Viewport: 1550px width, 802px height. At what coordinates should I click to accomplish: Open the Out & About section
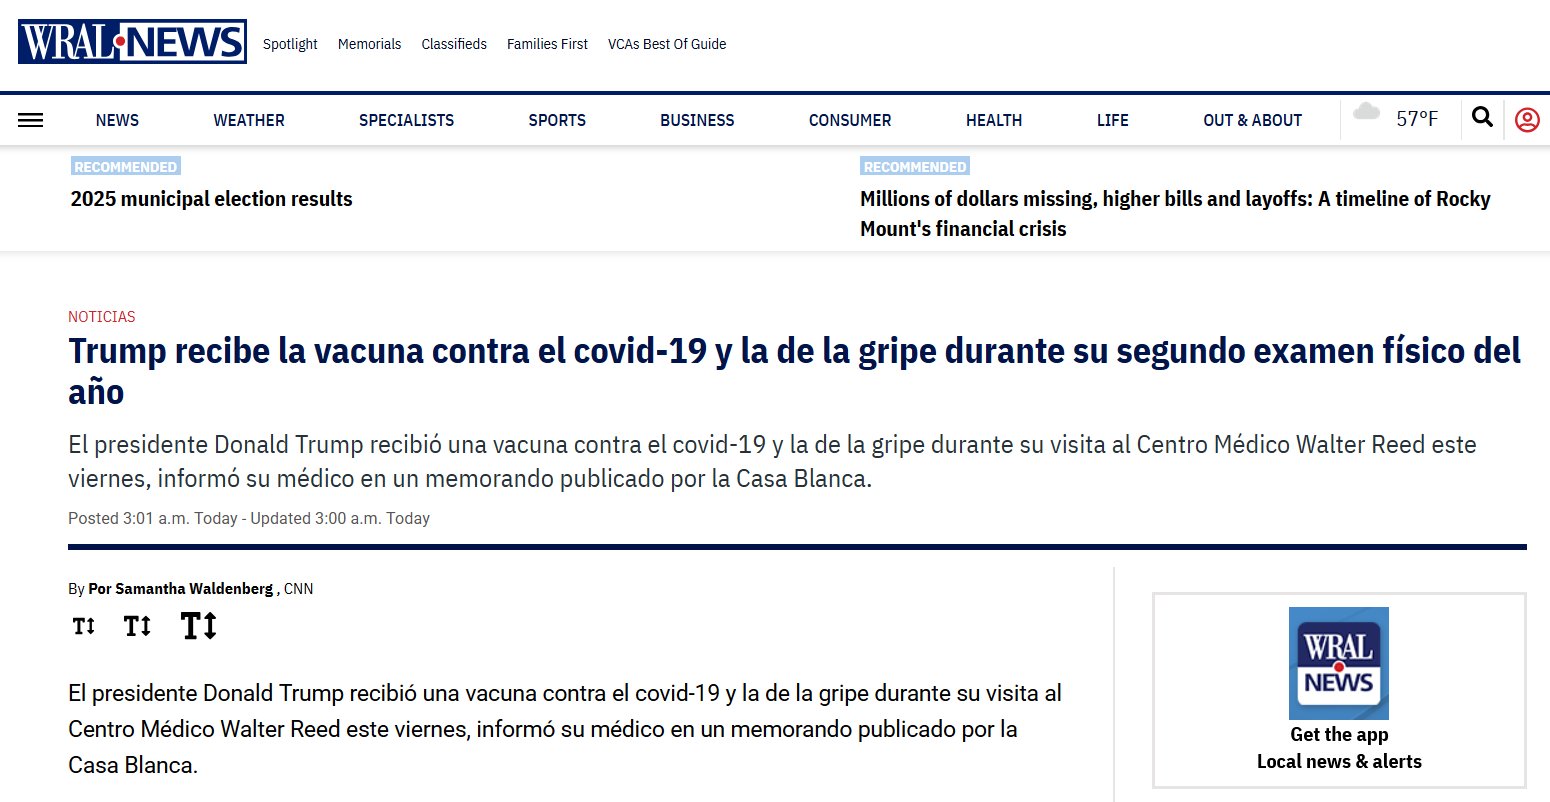[1252, 120]
